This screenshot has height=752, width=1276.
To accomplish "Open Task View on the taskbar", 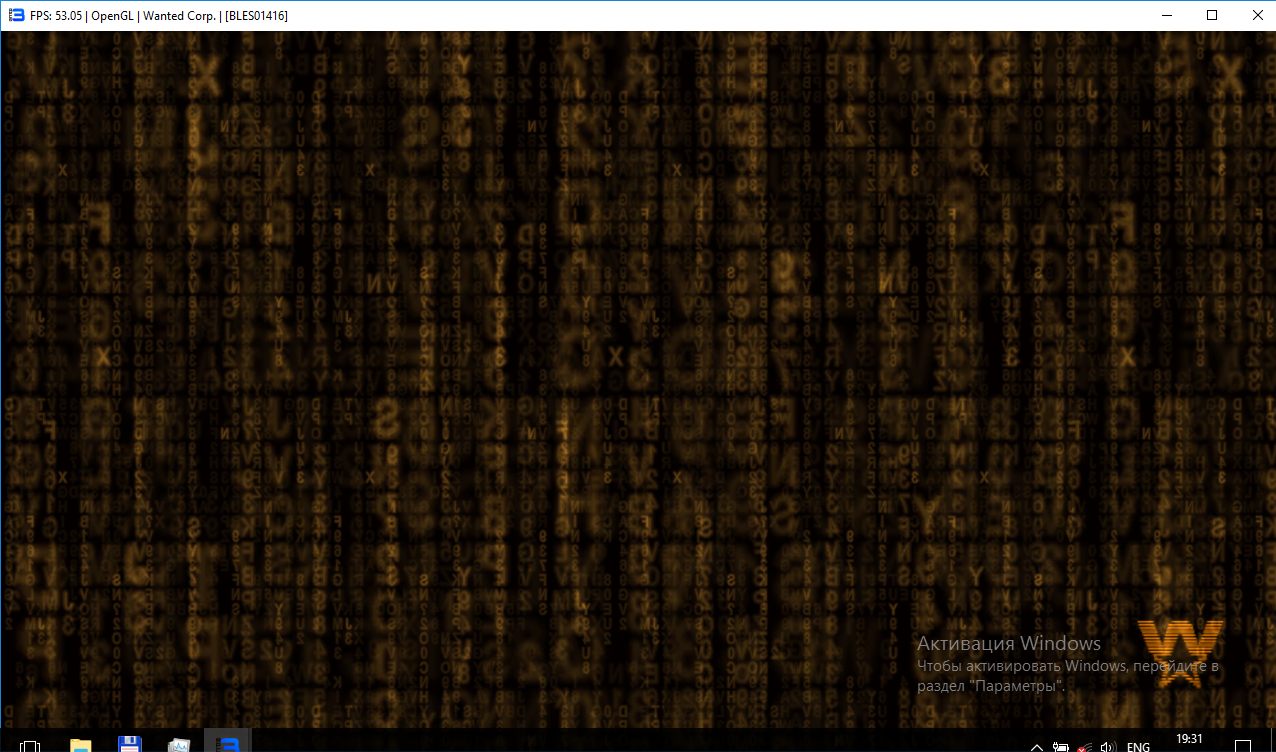I will point(30,745).
